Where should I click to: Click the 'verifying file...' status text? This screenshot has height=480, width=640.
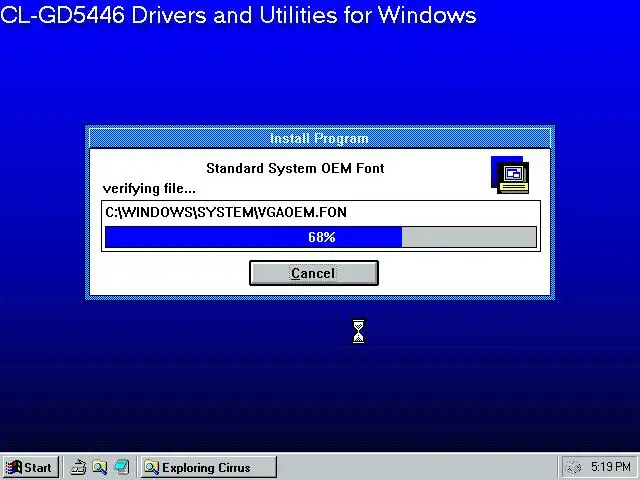coord(149,189)
